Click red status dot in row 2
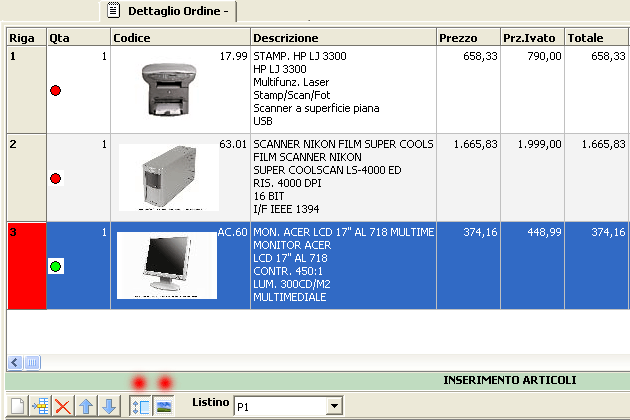Viewport: 630px width, 420px height. click(55, 178)
